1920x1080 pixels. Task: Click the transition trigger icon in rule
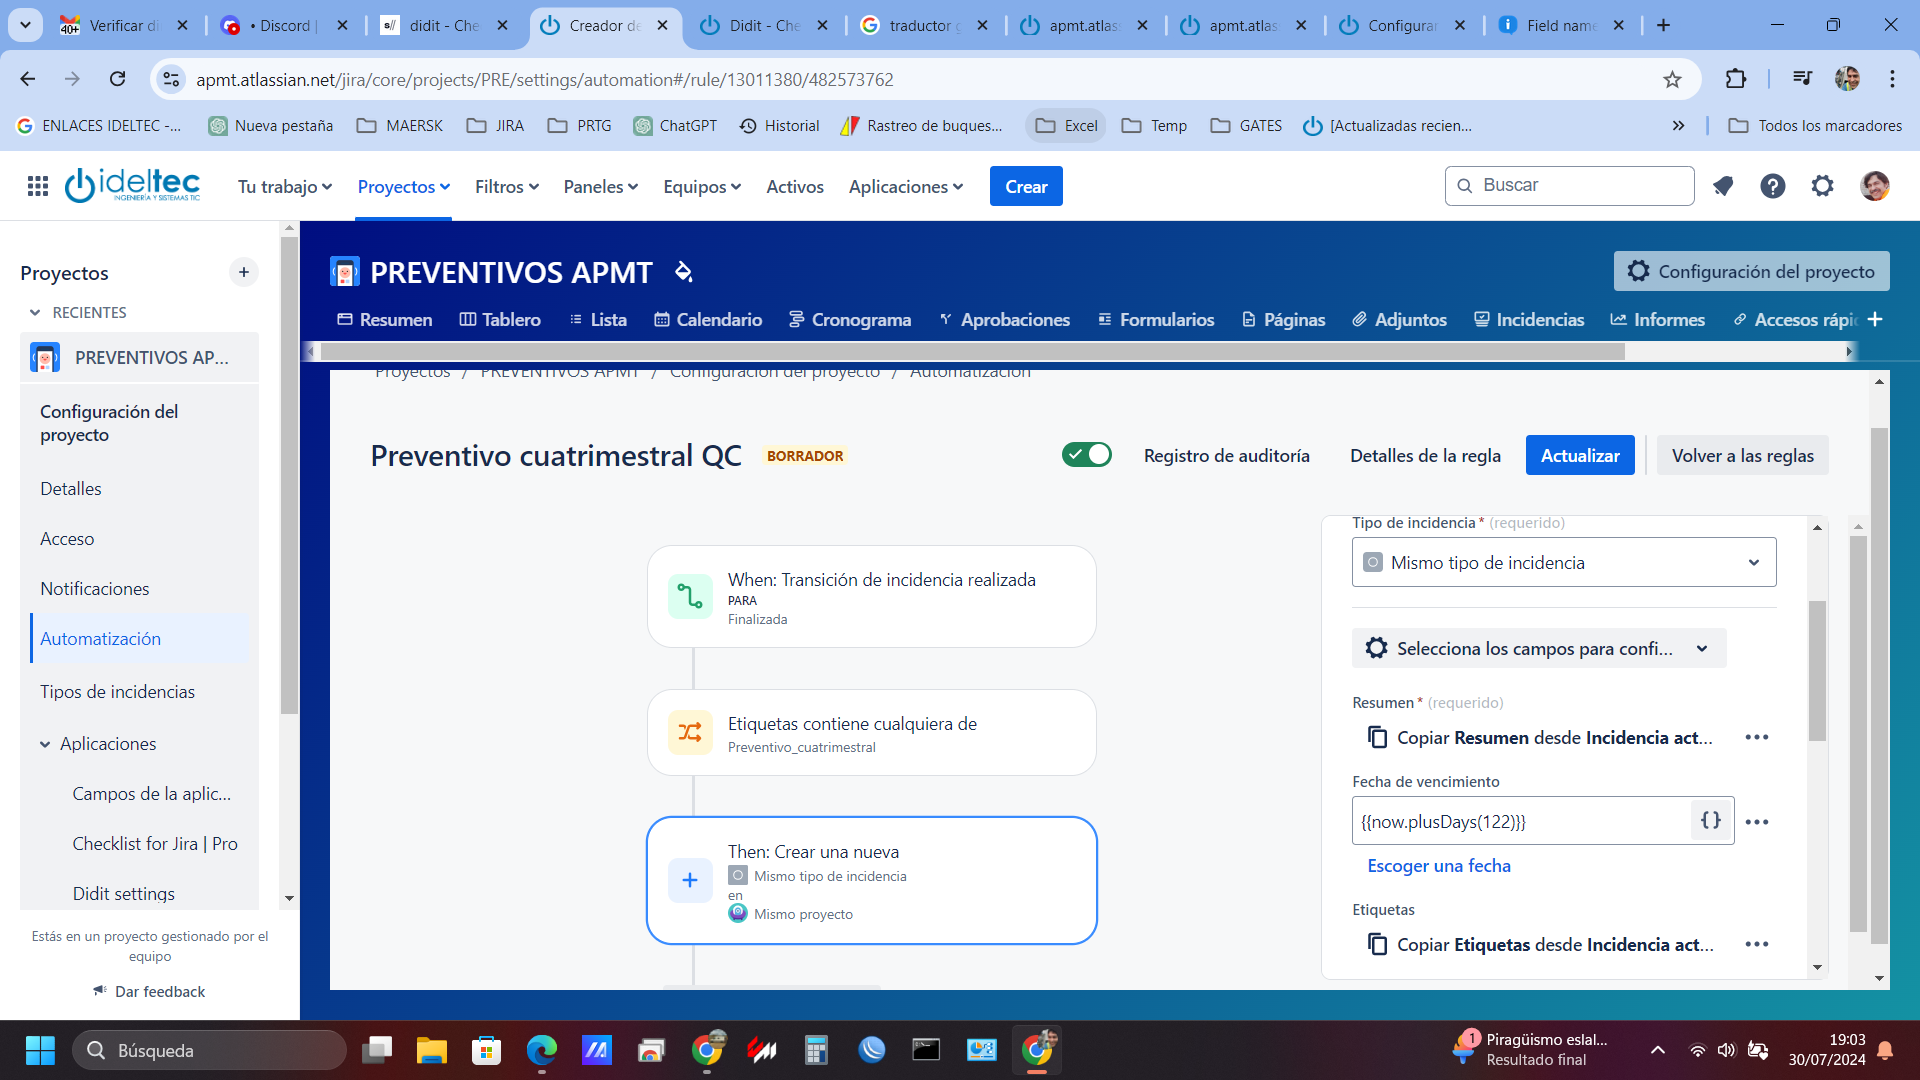coord(690,596)
